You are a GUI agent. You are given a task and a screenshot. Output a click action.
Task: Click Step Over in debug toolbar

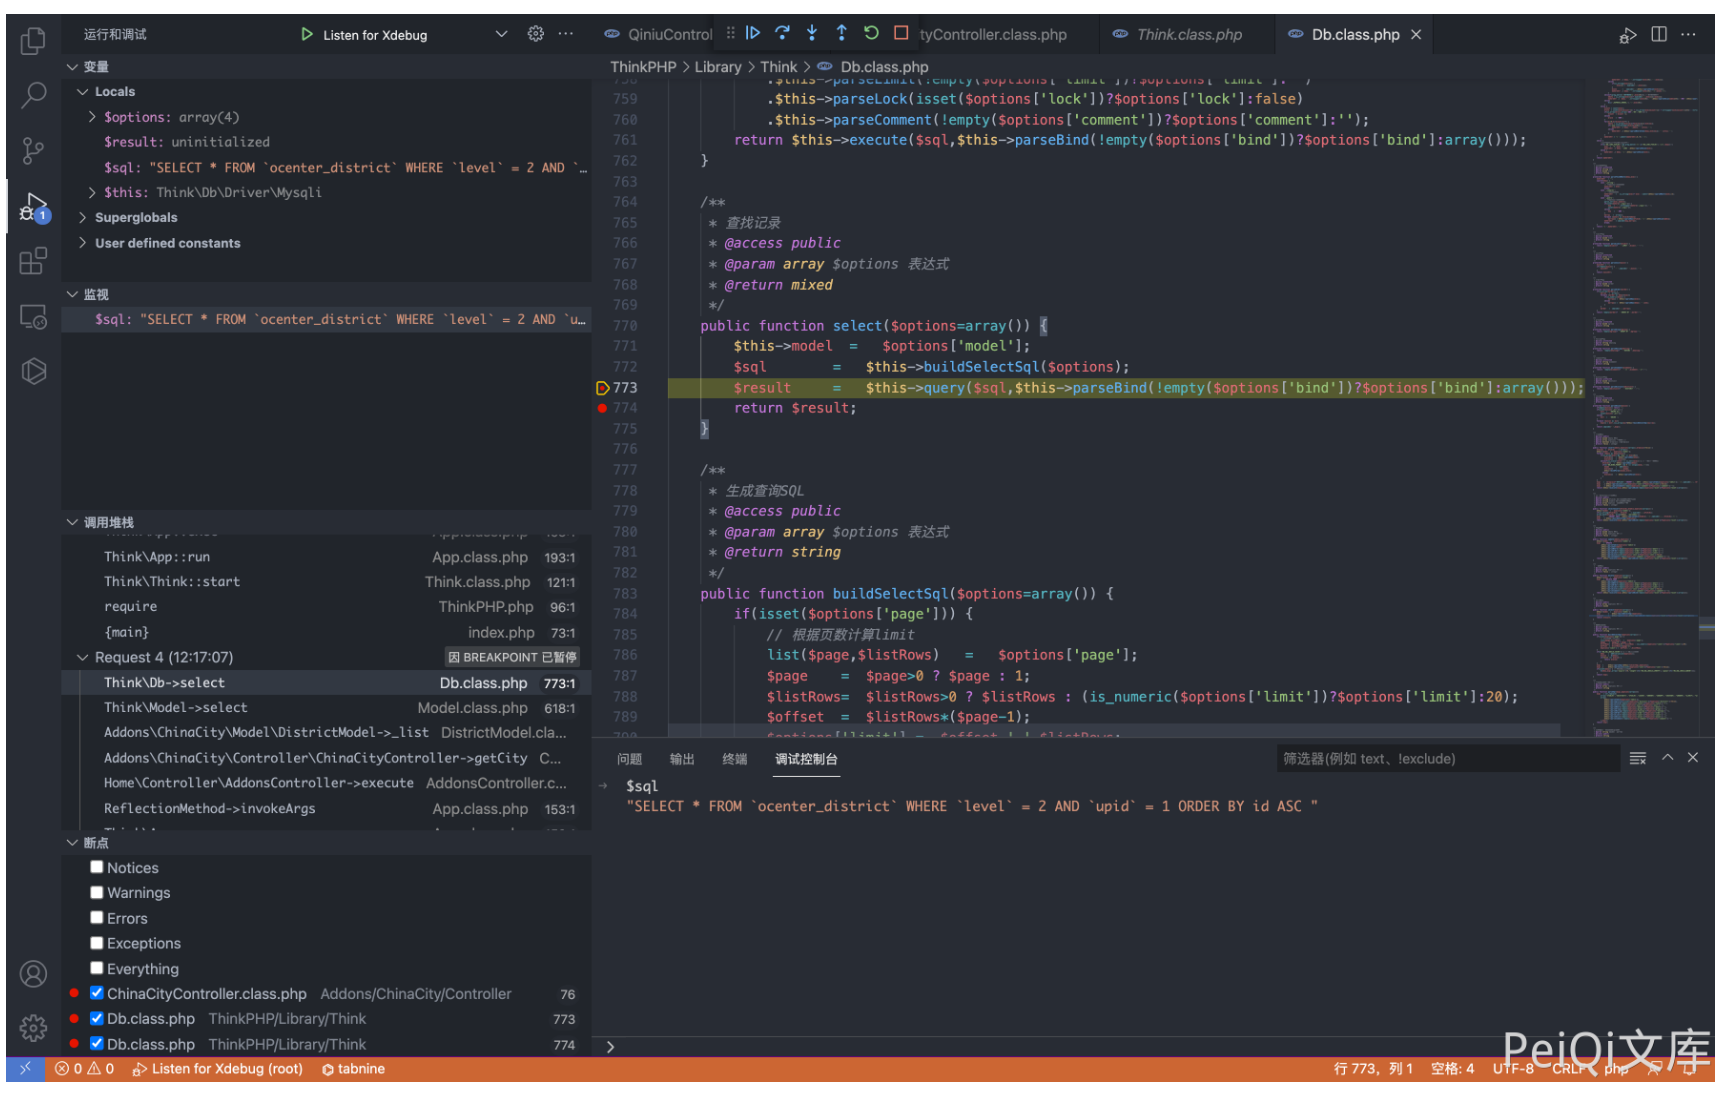pyautogui.click(x=782, y=33)
